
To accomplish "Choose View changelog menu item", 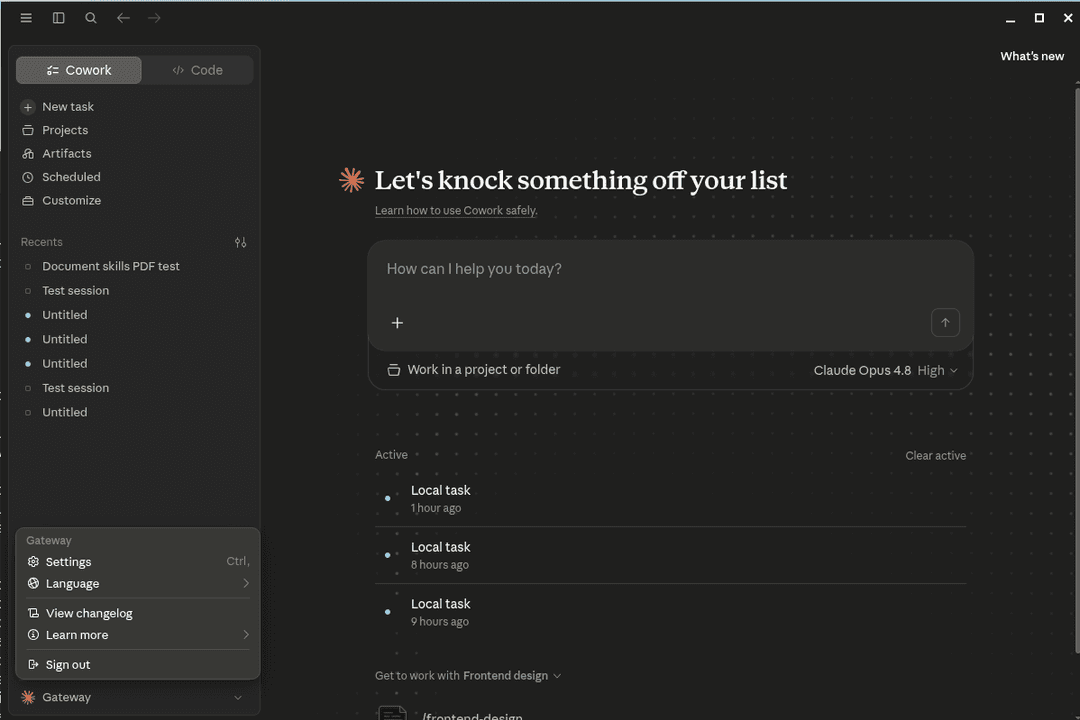I will [138, 613].
